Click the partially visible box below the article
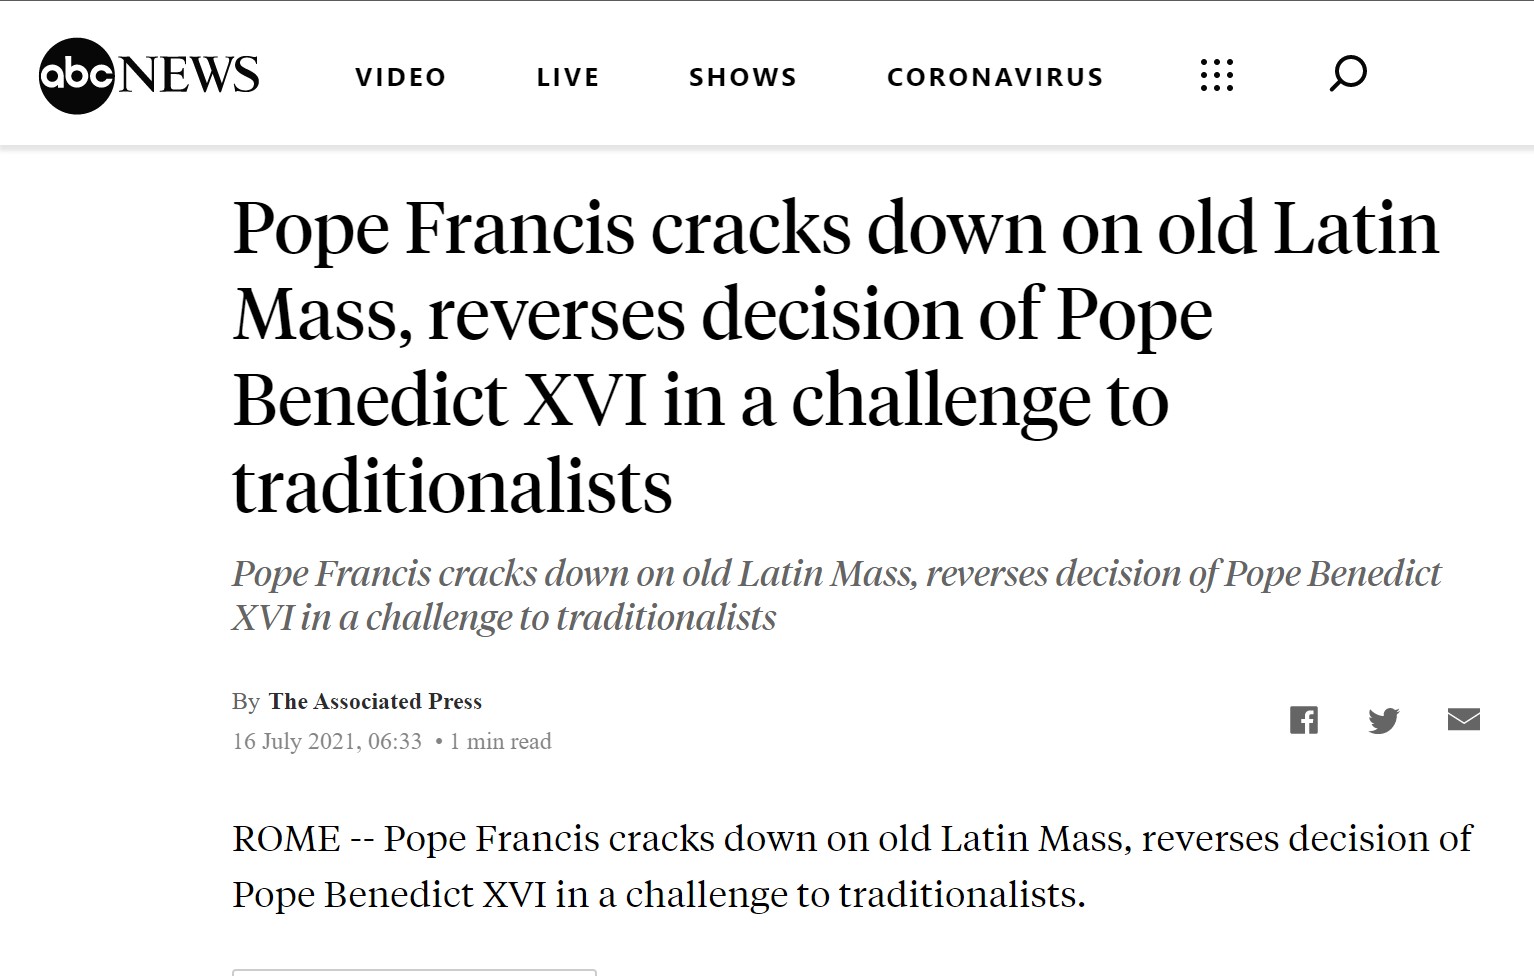Screen dimensions: 1534x976 tap(414, 972)
